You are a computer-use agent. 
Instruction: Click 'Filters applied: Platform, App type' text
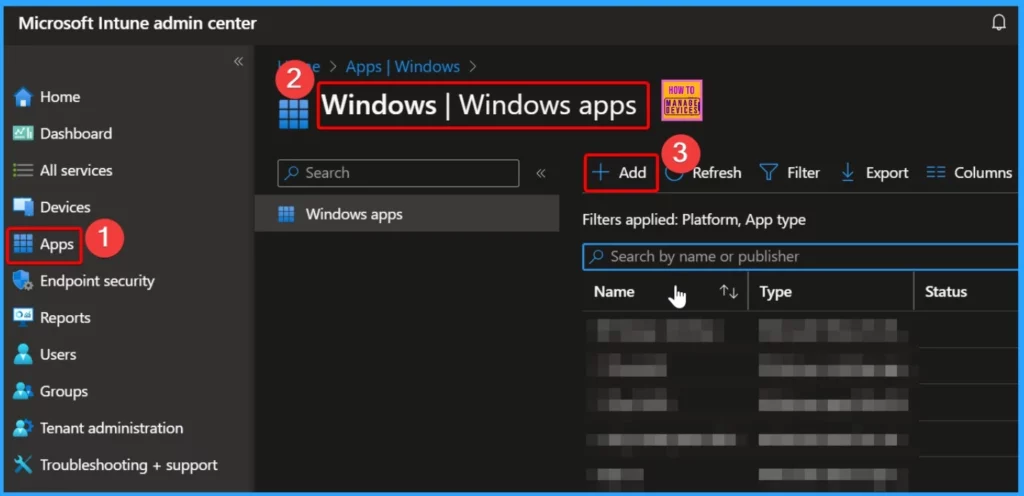point(694,220)
